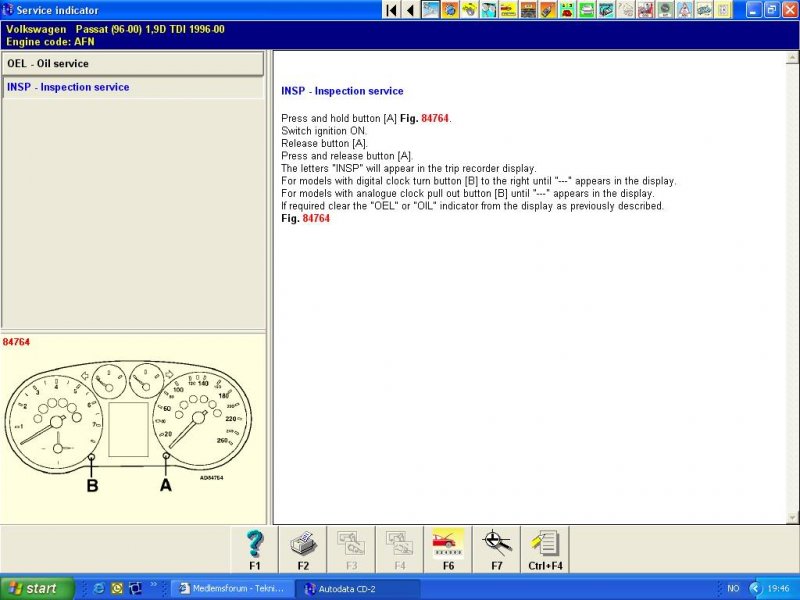Screen dimensions: 800x600
Task: Expand hidden system tray icons arrow
Action: pos(755,588)
